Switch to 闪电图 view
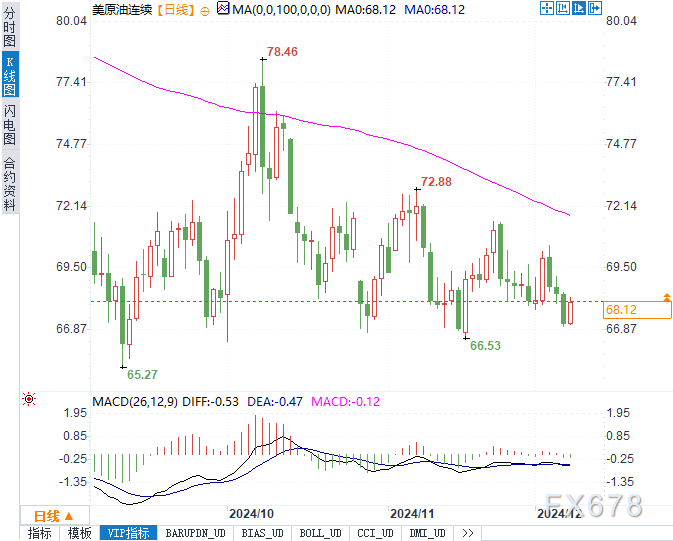Viewport: 673px width, 541px height. click(10, 125)
